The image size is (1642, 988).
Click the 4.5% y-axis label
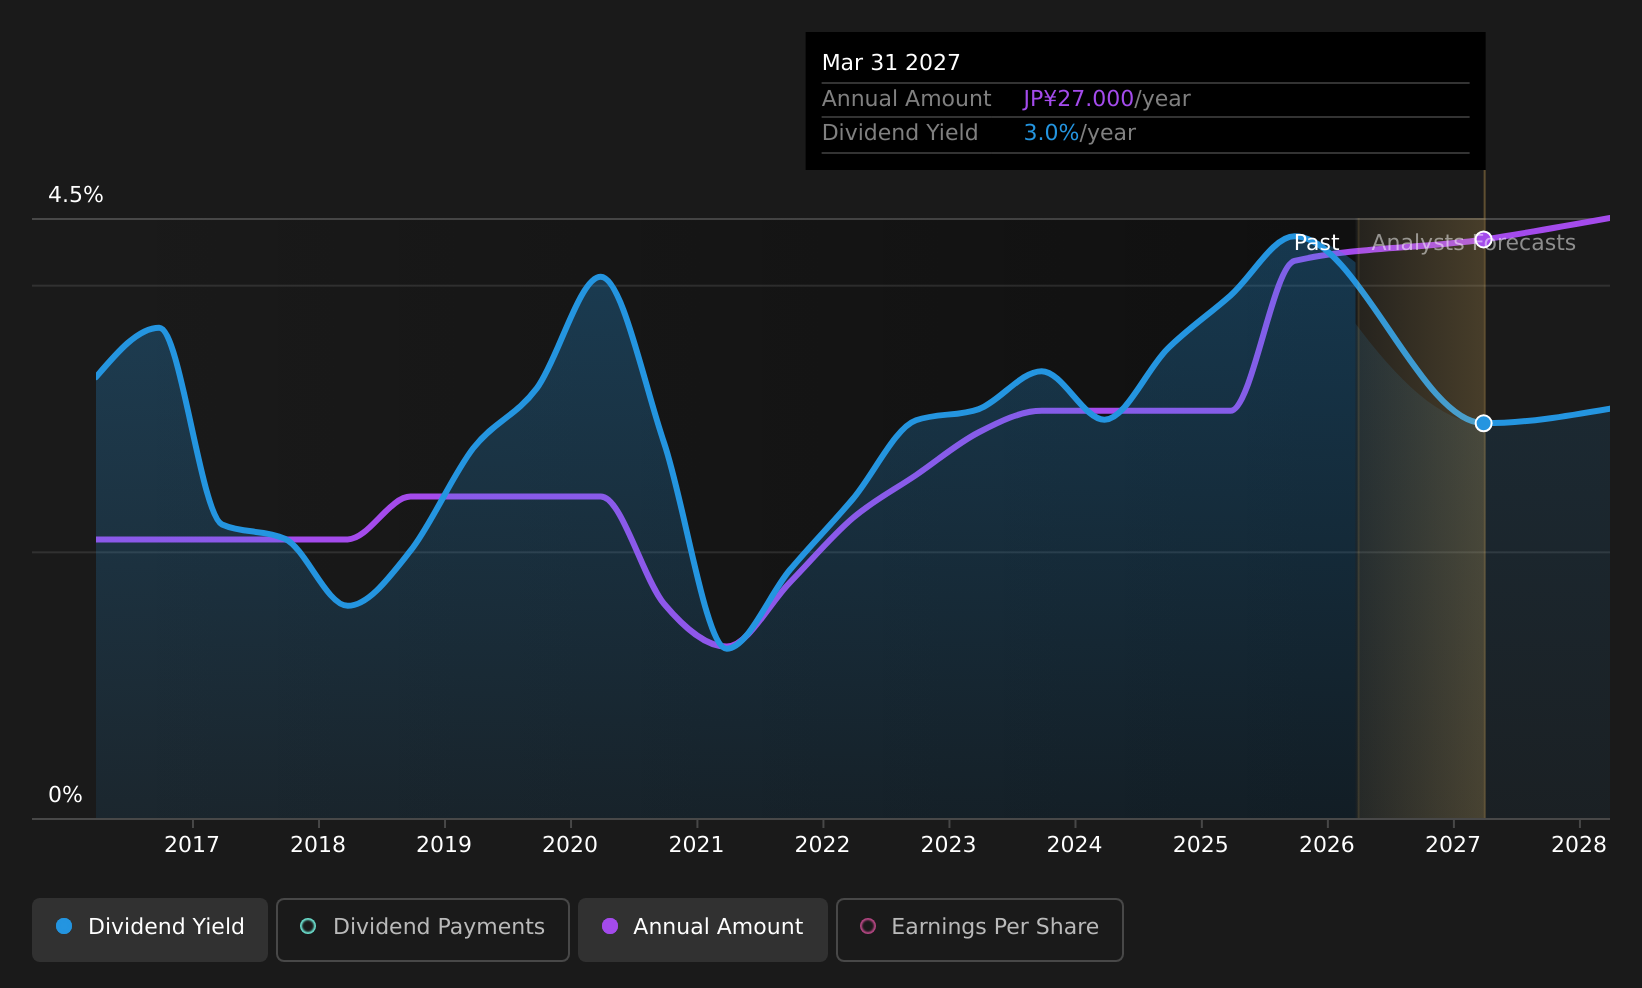76,195
